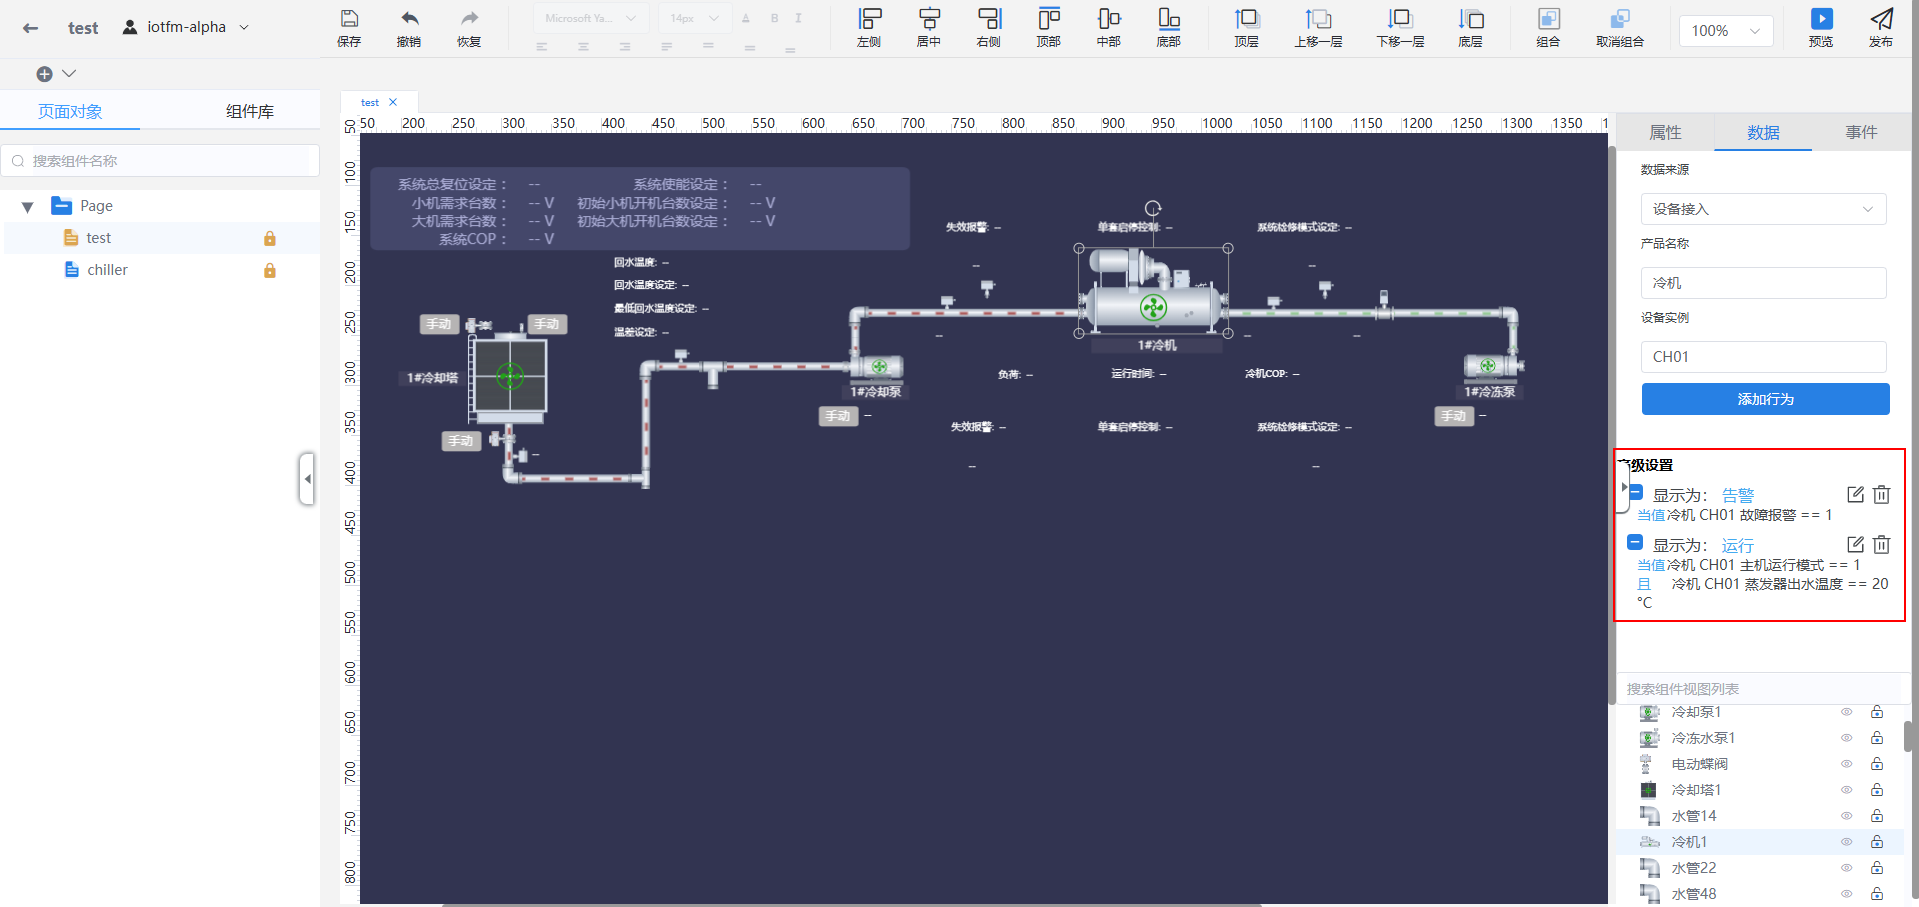Toggle visibility of 冷冻水泵1
Screen dimensions: 1919x907
(x=1847, y=738)
